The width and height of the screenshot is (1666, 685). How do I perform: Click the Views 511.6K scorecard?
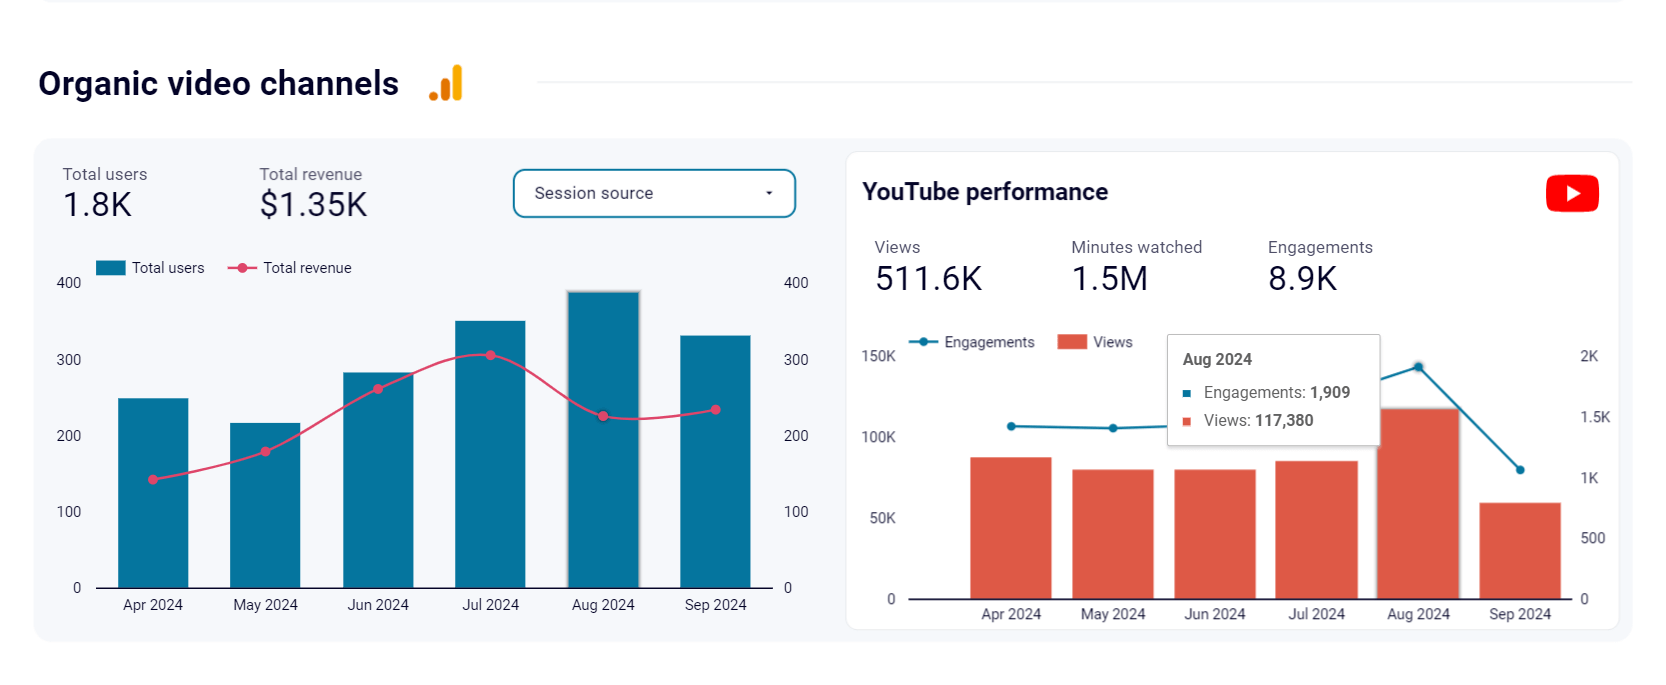(x=928, y=267)
